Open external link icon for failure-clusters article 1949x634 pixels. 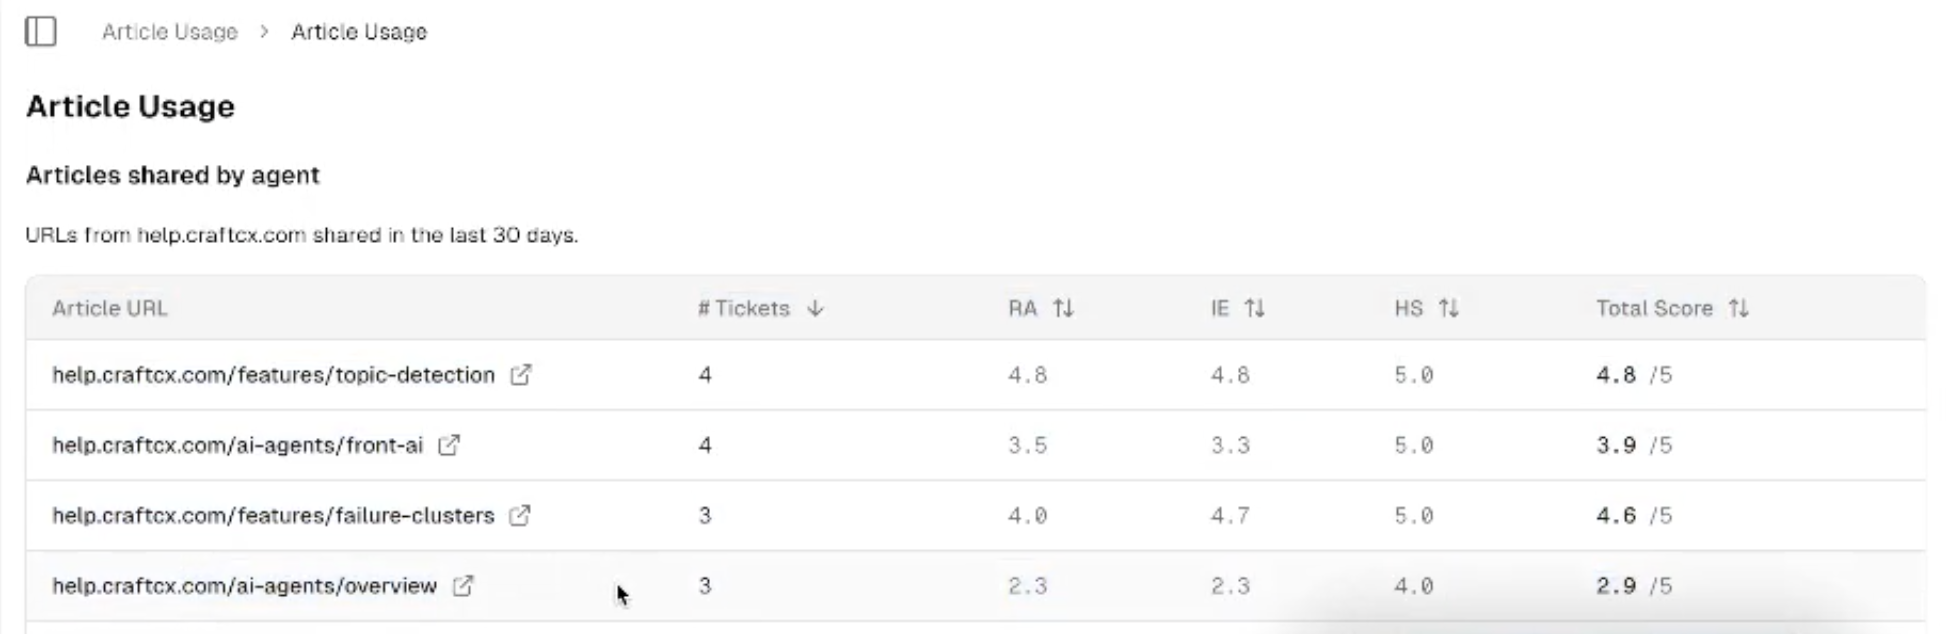point(519,516)
